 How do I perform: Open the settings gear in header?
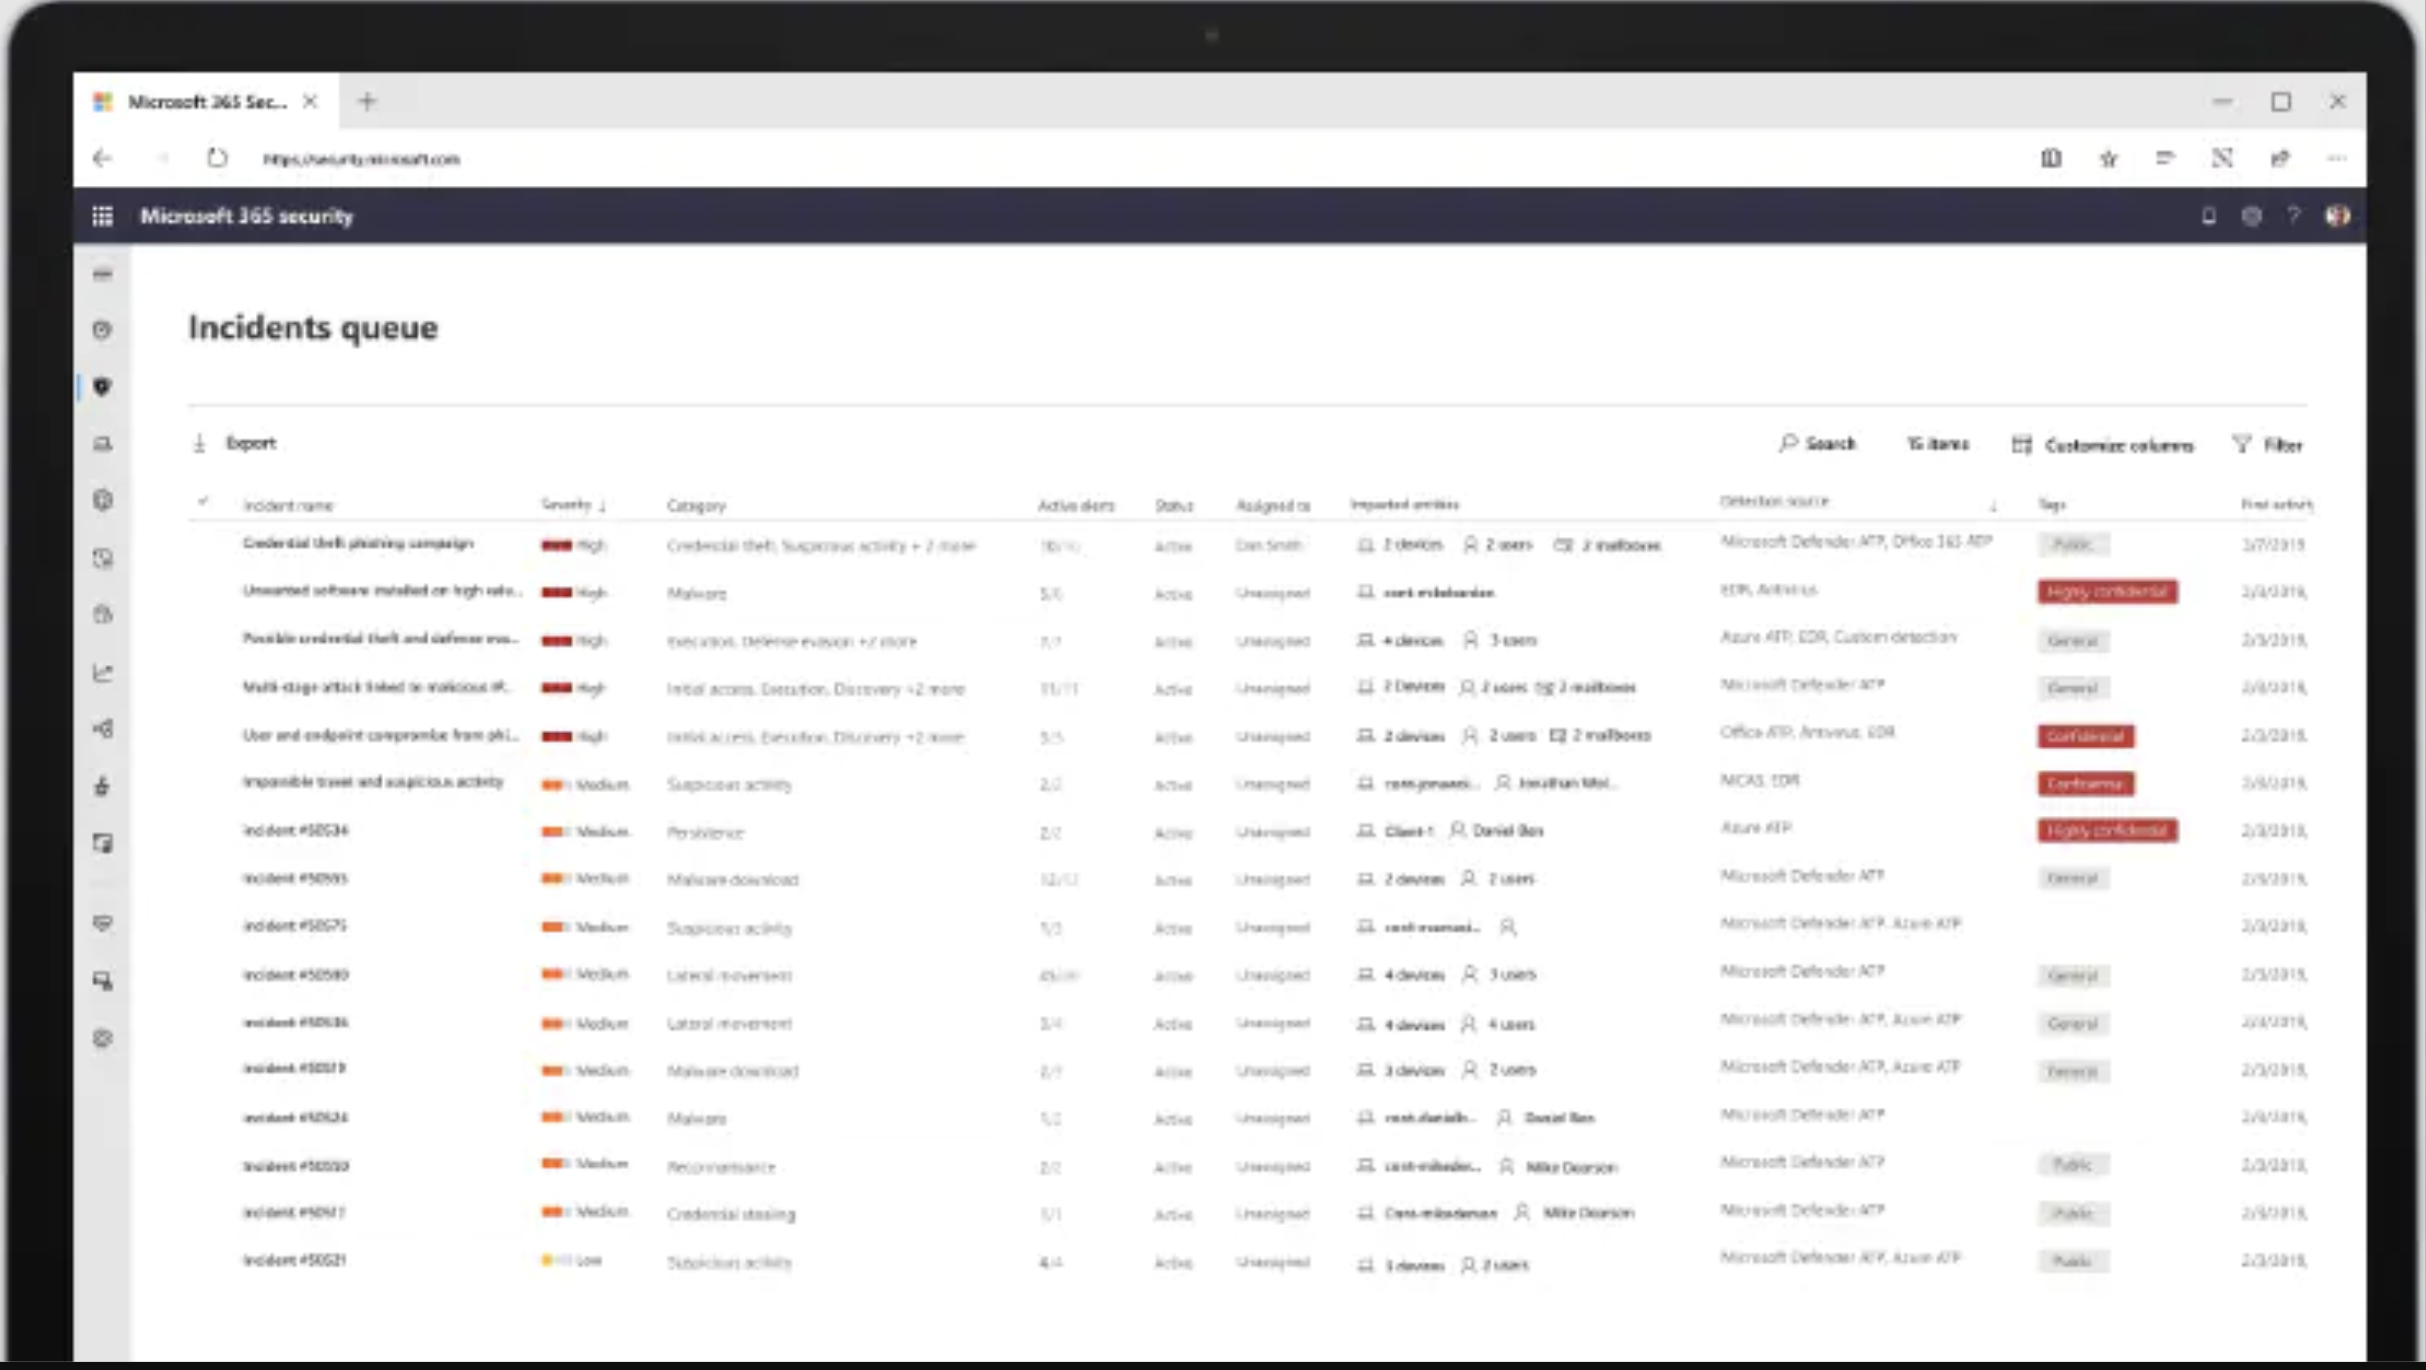(2251, 216)
